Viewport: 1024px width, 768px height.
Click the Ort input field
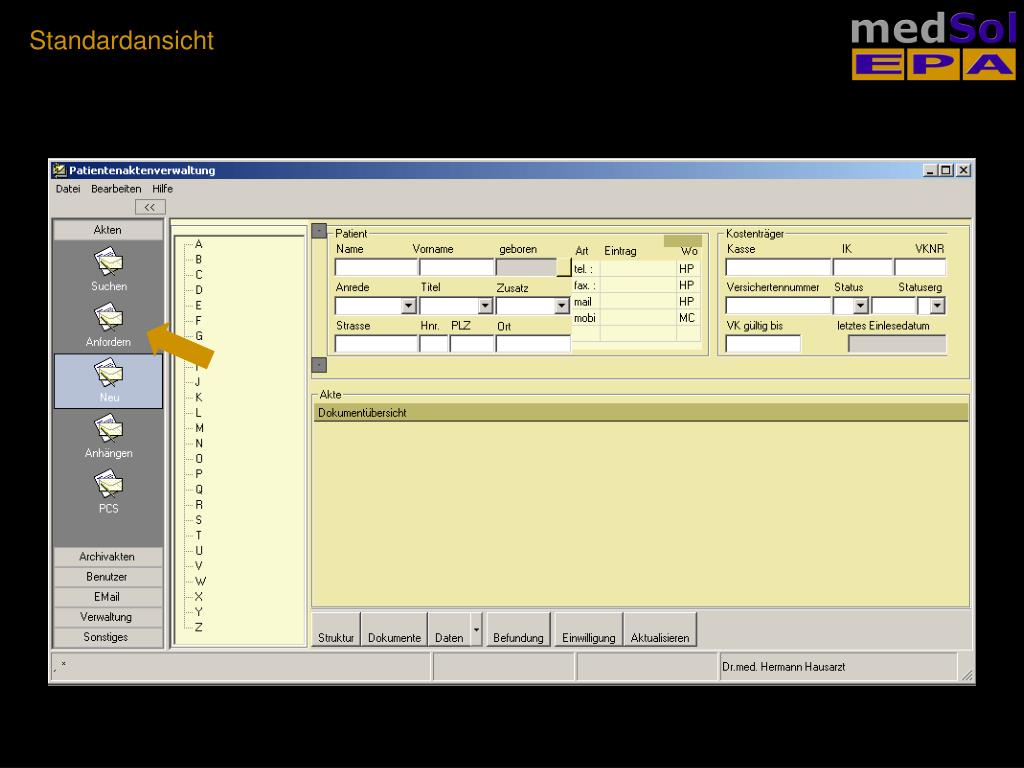point(533,344)
